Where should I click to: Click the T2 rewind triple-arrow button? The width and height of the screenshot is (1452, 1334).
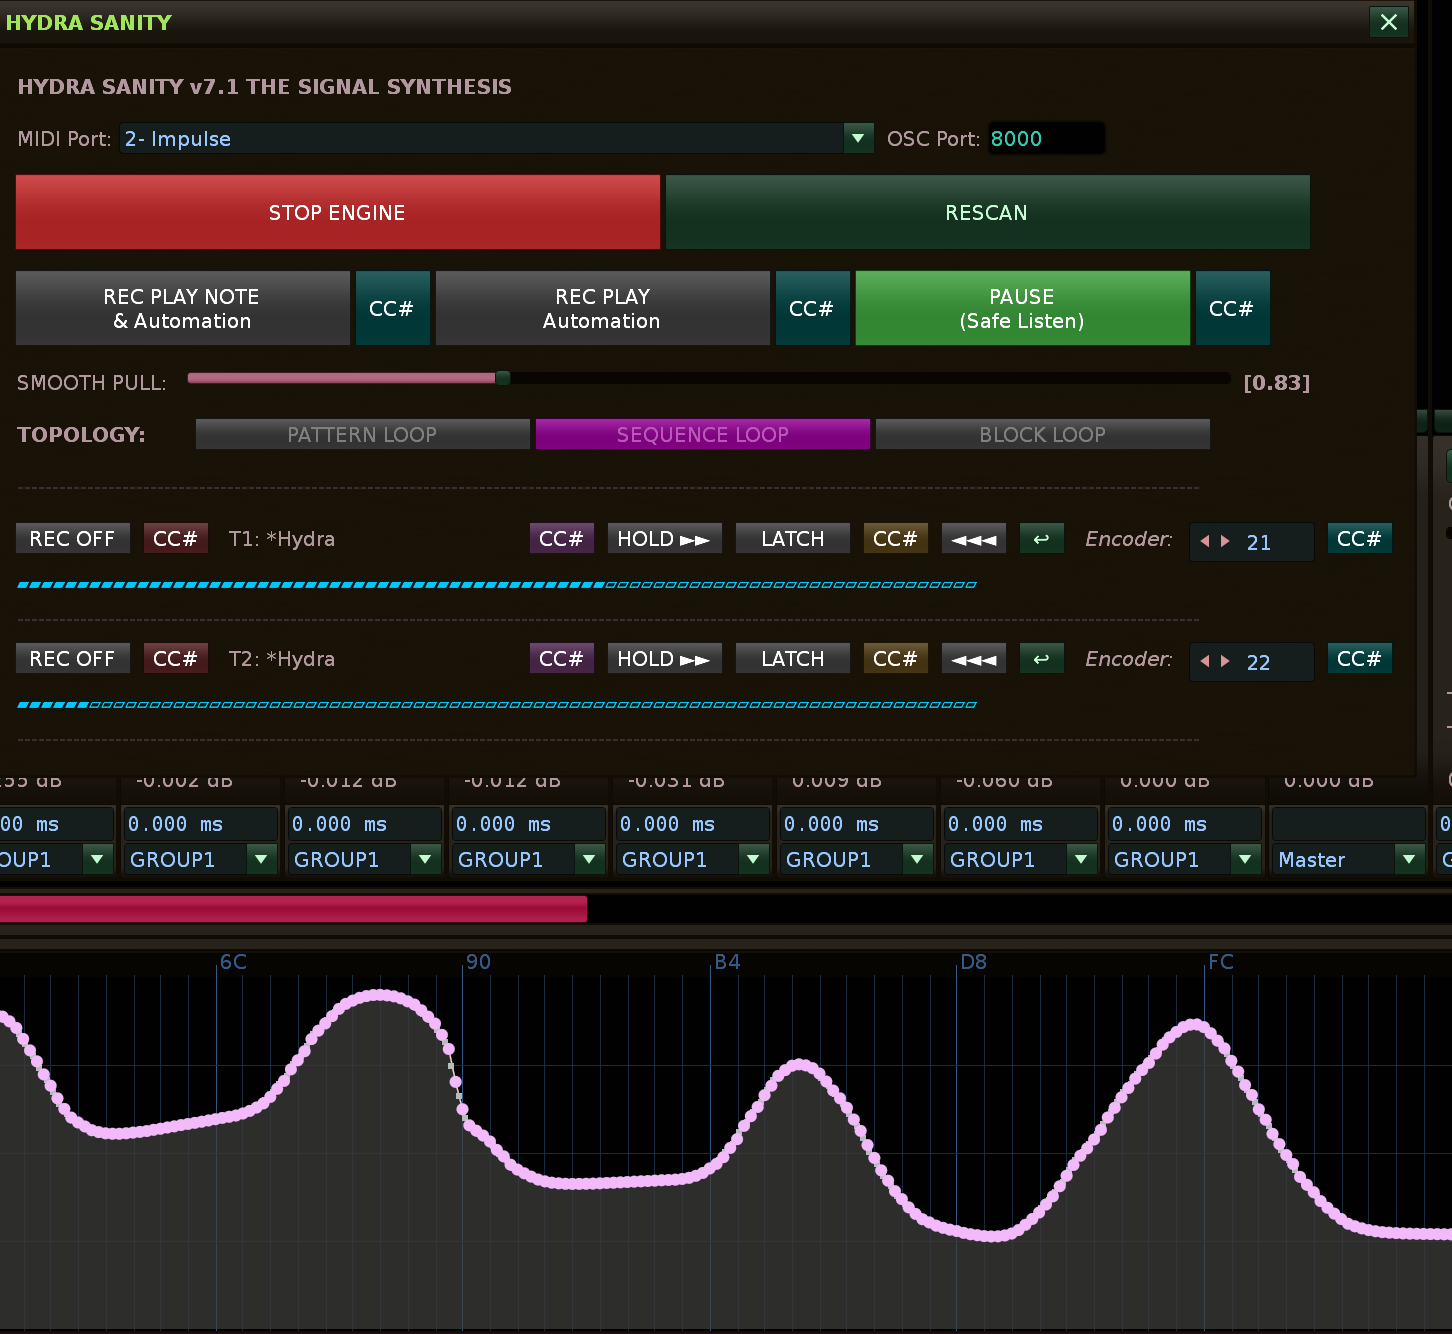973,659
